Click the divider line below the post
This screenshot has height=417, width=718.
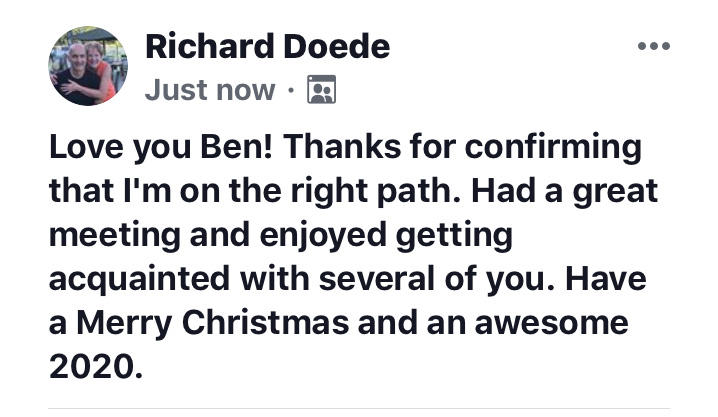pyautogui.click(x=359, y=408)
